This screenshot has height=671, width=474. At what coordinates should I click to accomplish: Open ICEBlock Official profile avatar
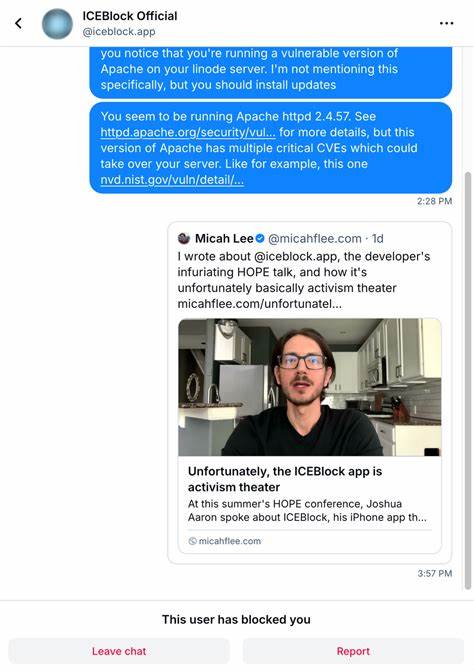click(x=57, y=24)
